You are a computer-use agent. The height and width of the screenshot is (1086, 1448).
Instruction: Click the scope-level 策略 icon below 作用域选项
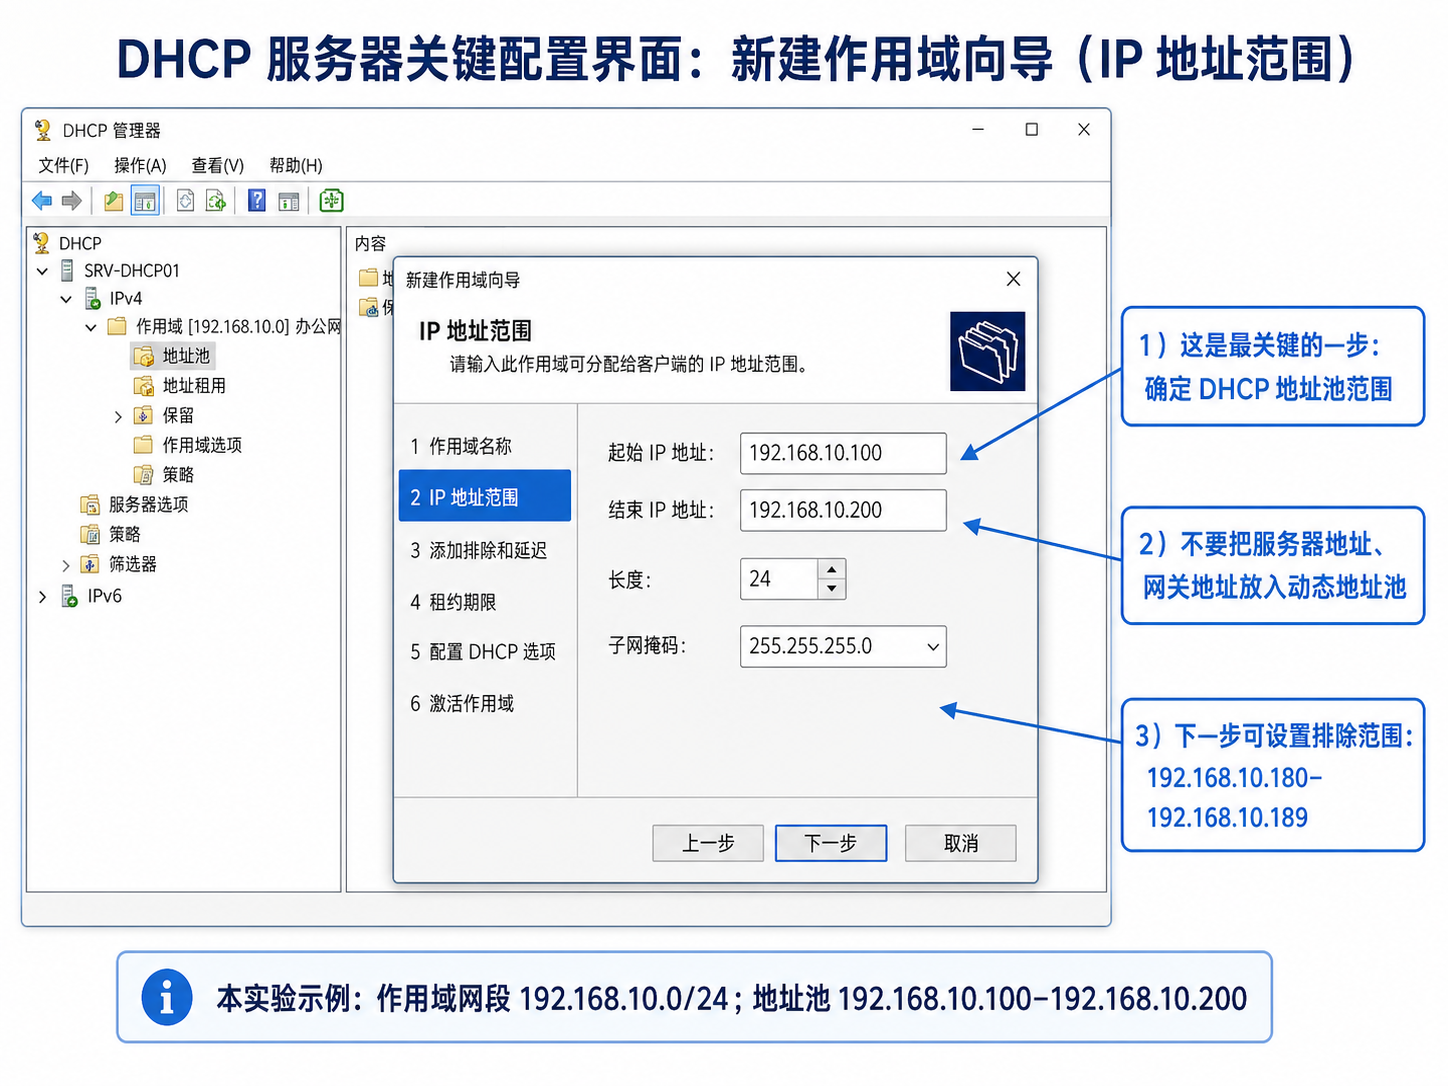click(x=143, y=474)
